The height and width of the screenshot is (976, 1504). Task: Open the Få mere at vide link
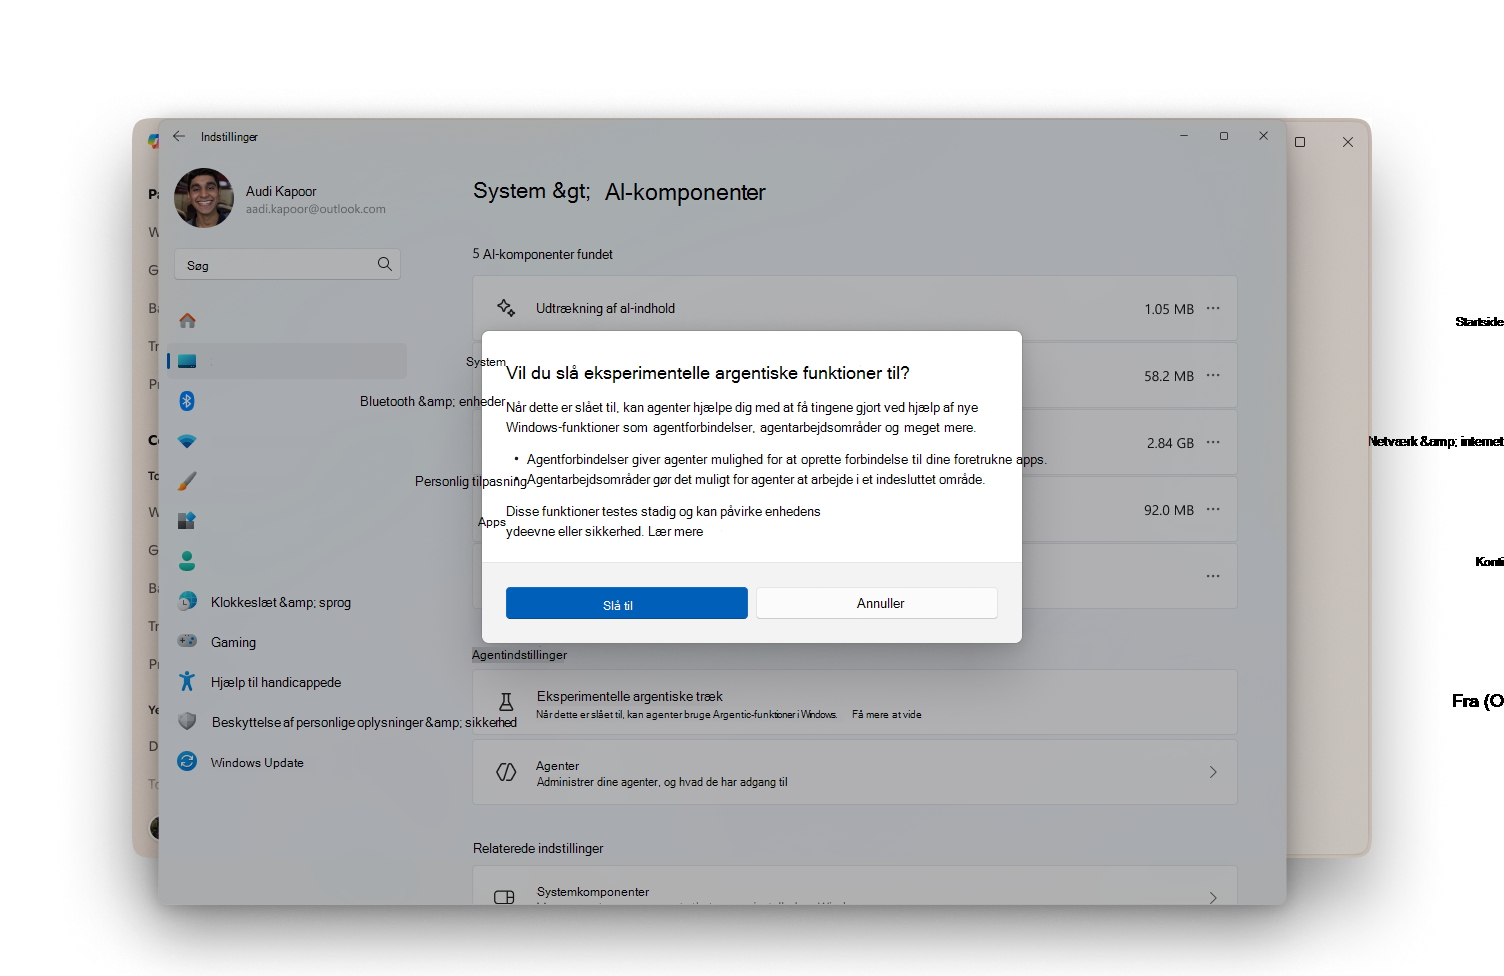tap(887, 714)
